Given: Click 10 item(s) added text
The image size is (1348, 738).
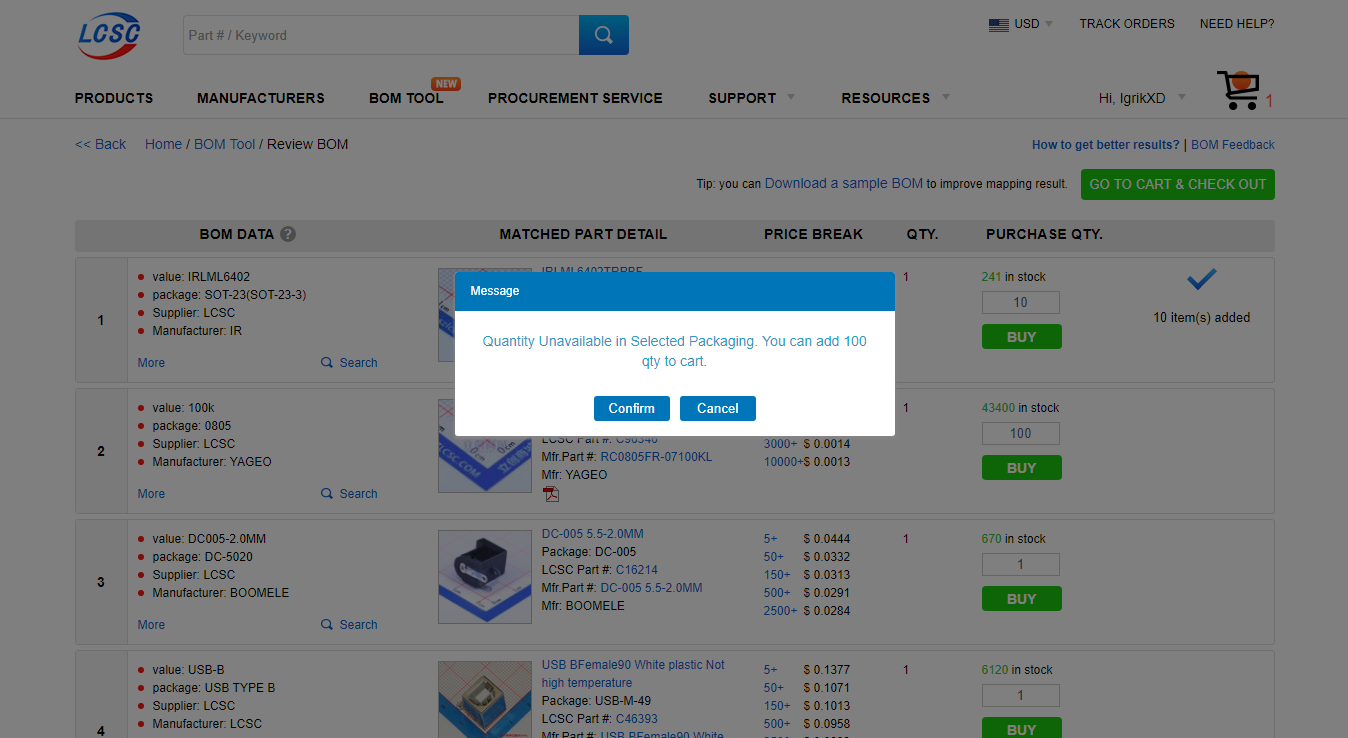Looking at the screenshot, I should coord(1202,318).
